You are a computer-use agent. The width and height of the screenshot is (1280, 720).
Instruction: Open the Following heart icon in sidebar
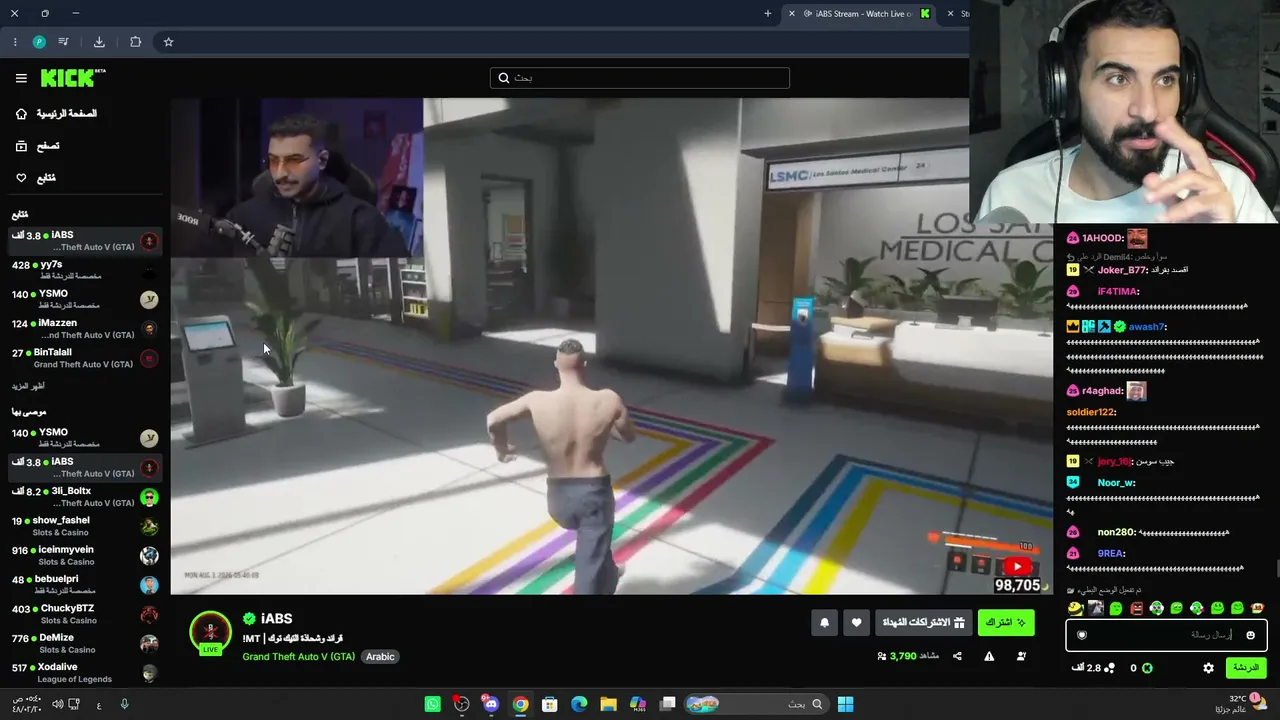[21, 178]
